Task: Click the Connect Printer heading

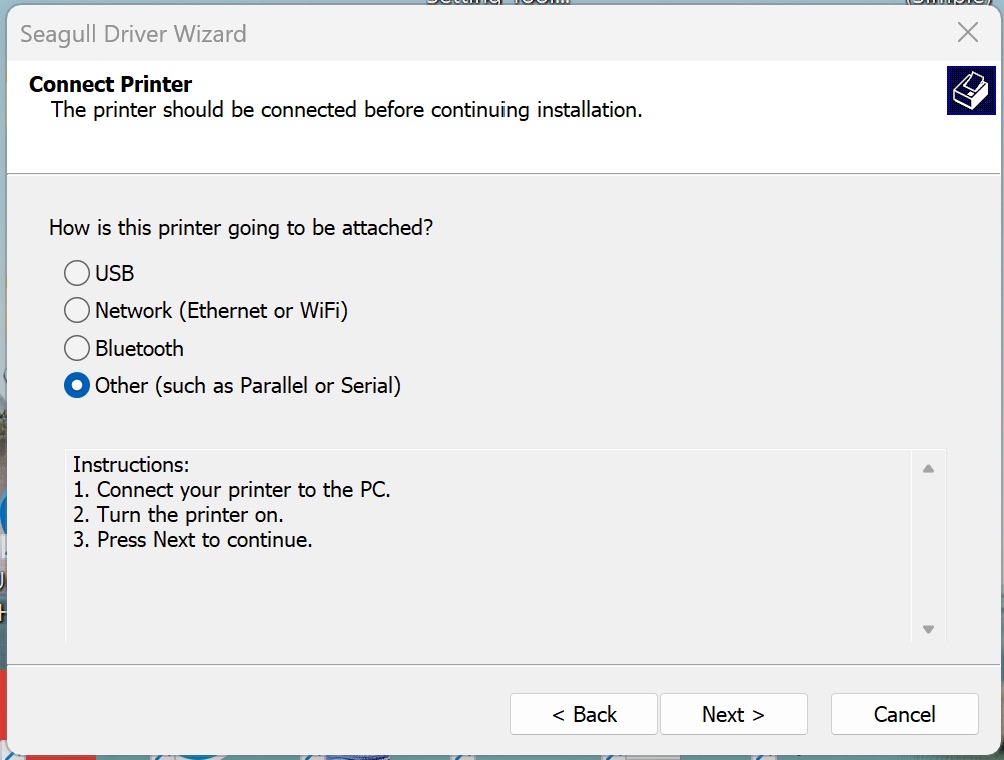Action: (x=110, y=84)
